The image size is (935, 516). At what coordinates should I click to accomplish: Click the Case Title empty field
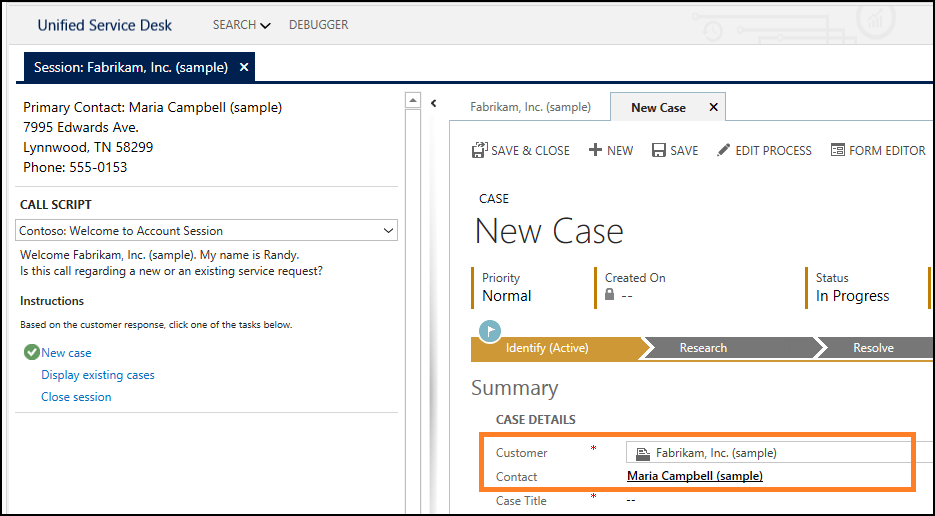631,500
